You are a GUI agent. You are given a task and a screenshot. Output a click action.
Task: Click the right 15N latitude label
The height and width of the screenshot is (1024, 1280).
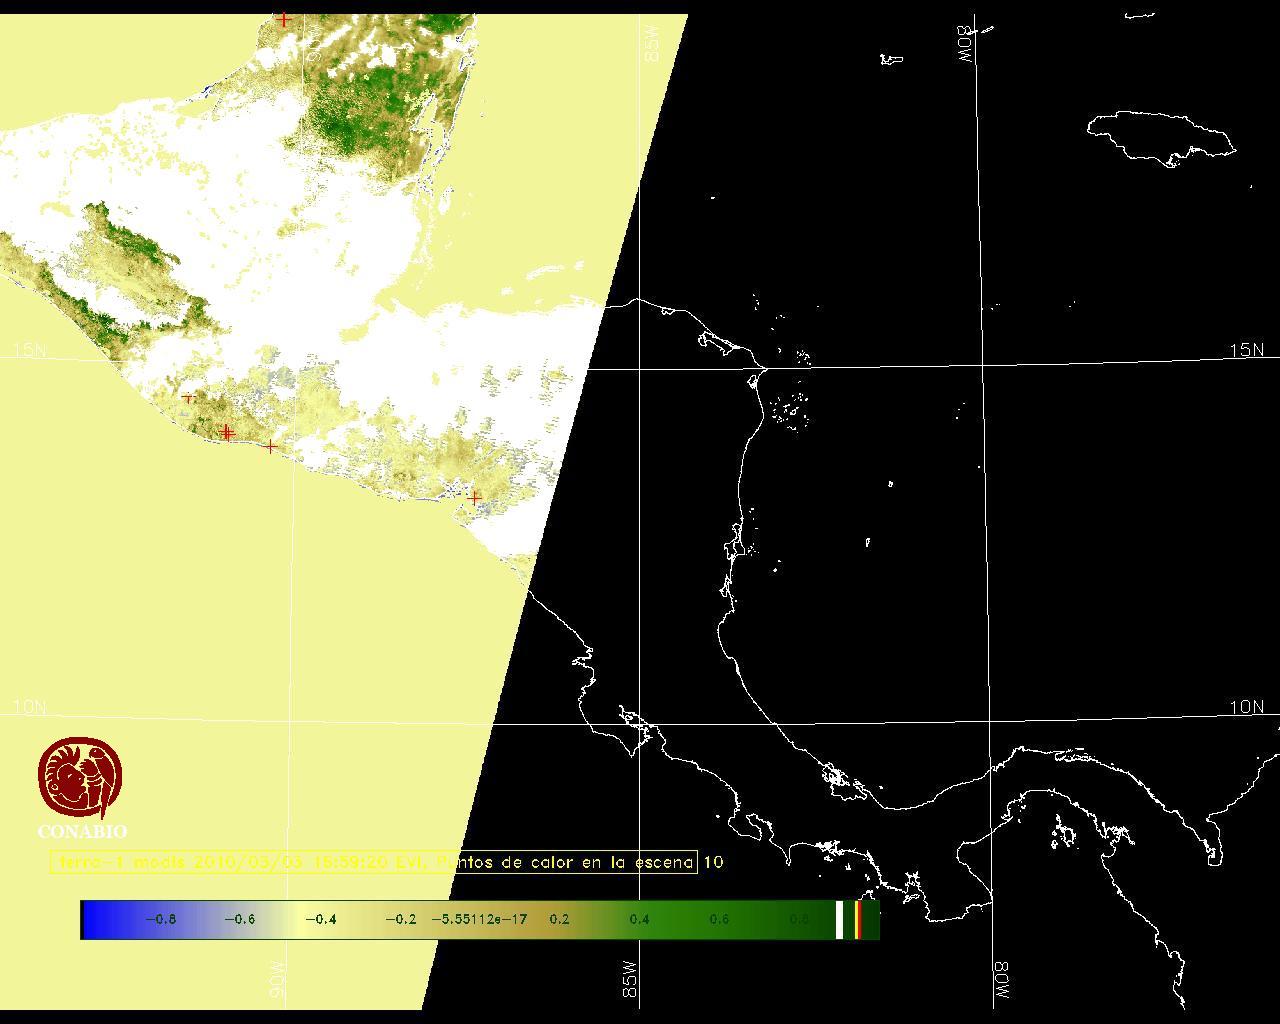(x=1246, y=350)
